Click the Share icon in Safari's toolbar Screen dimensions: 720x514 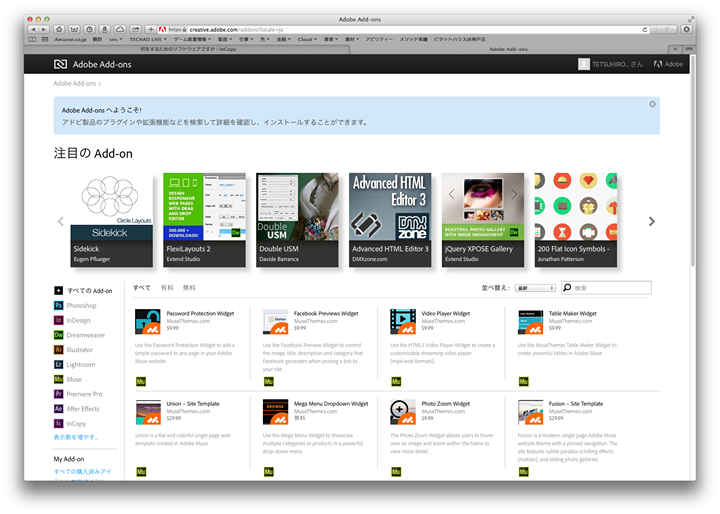click(x=135, y=29)
